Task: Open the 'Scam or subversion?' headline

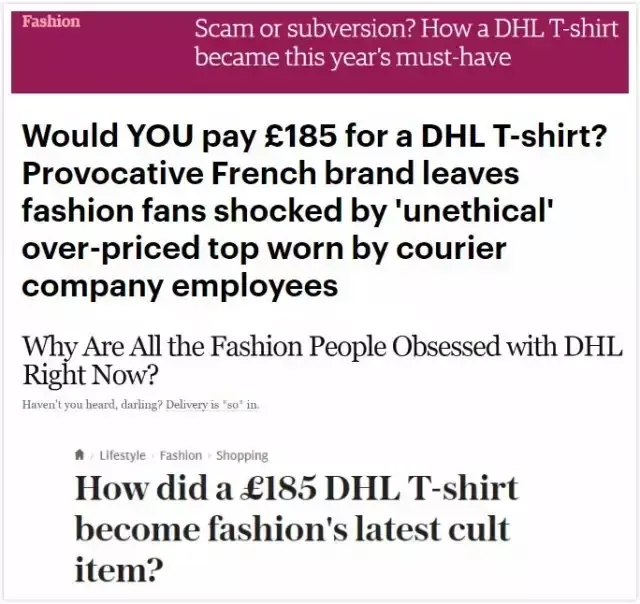Action: 406,42
